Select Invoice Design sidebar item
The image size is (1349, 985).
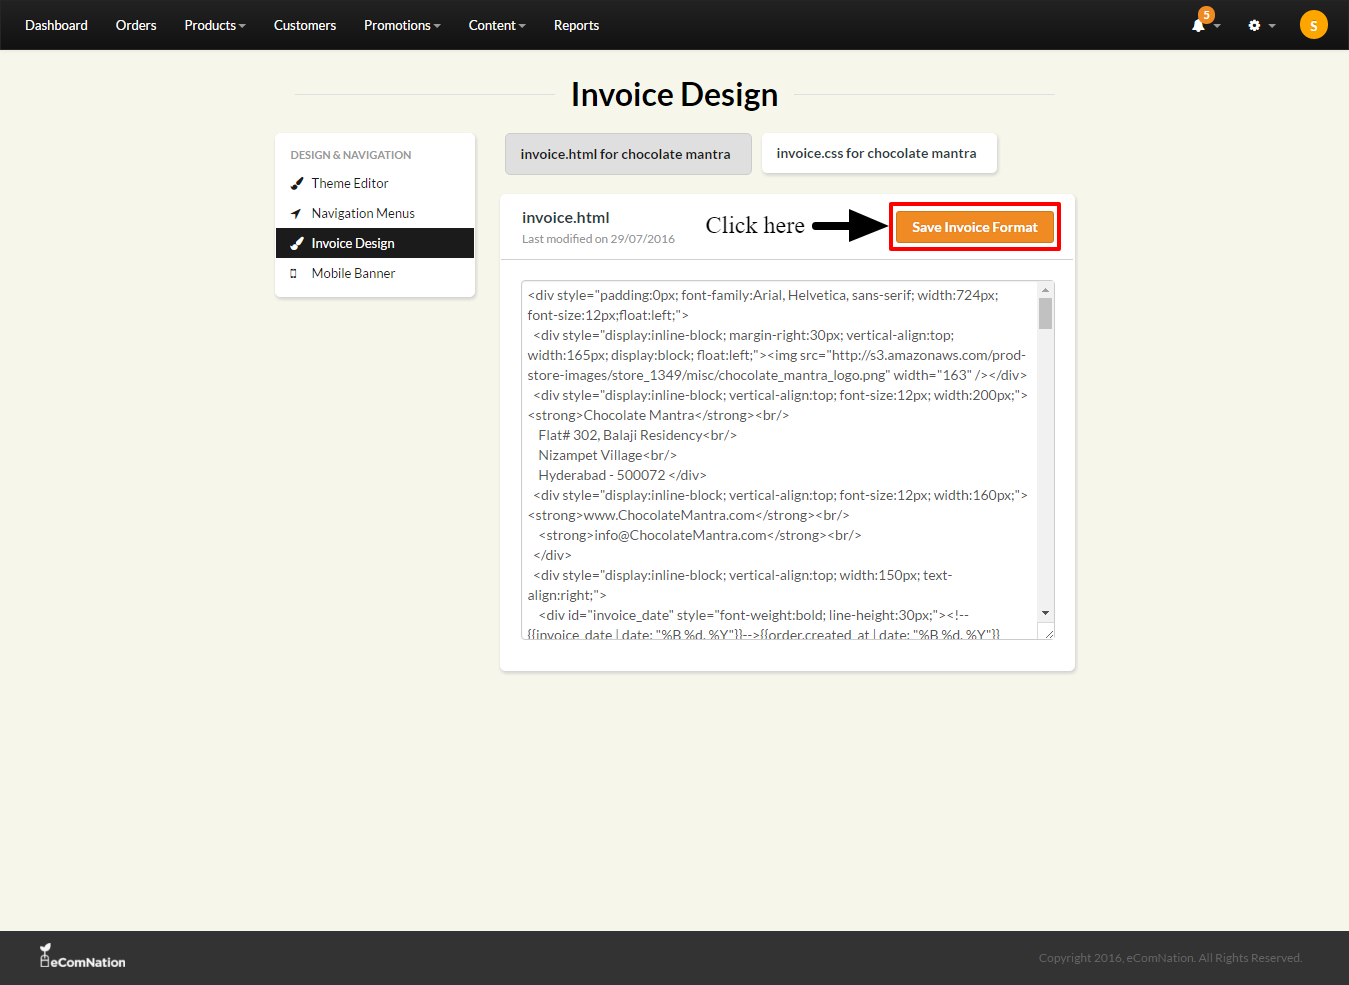tap(375, 243)
